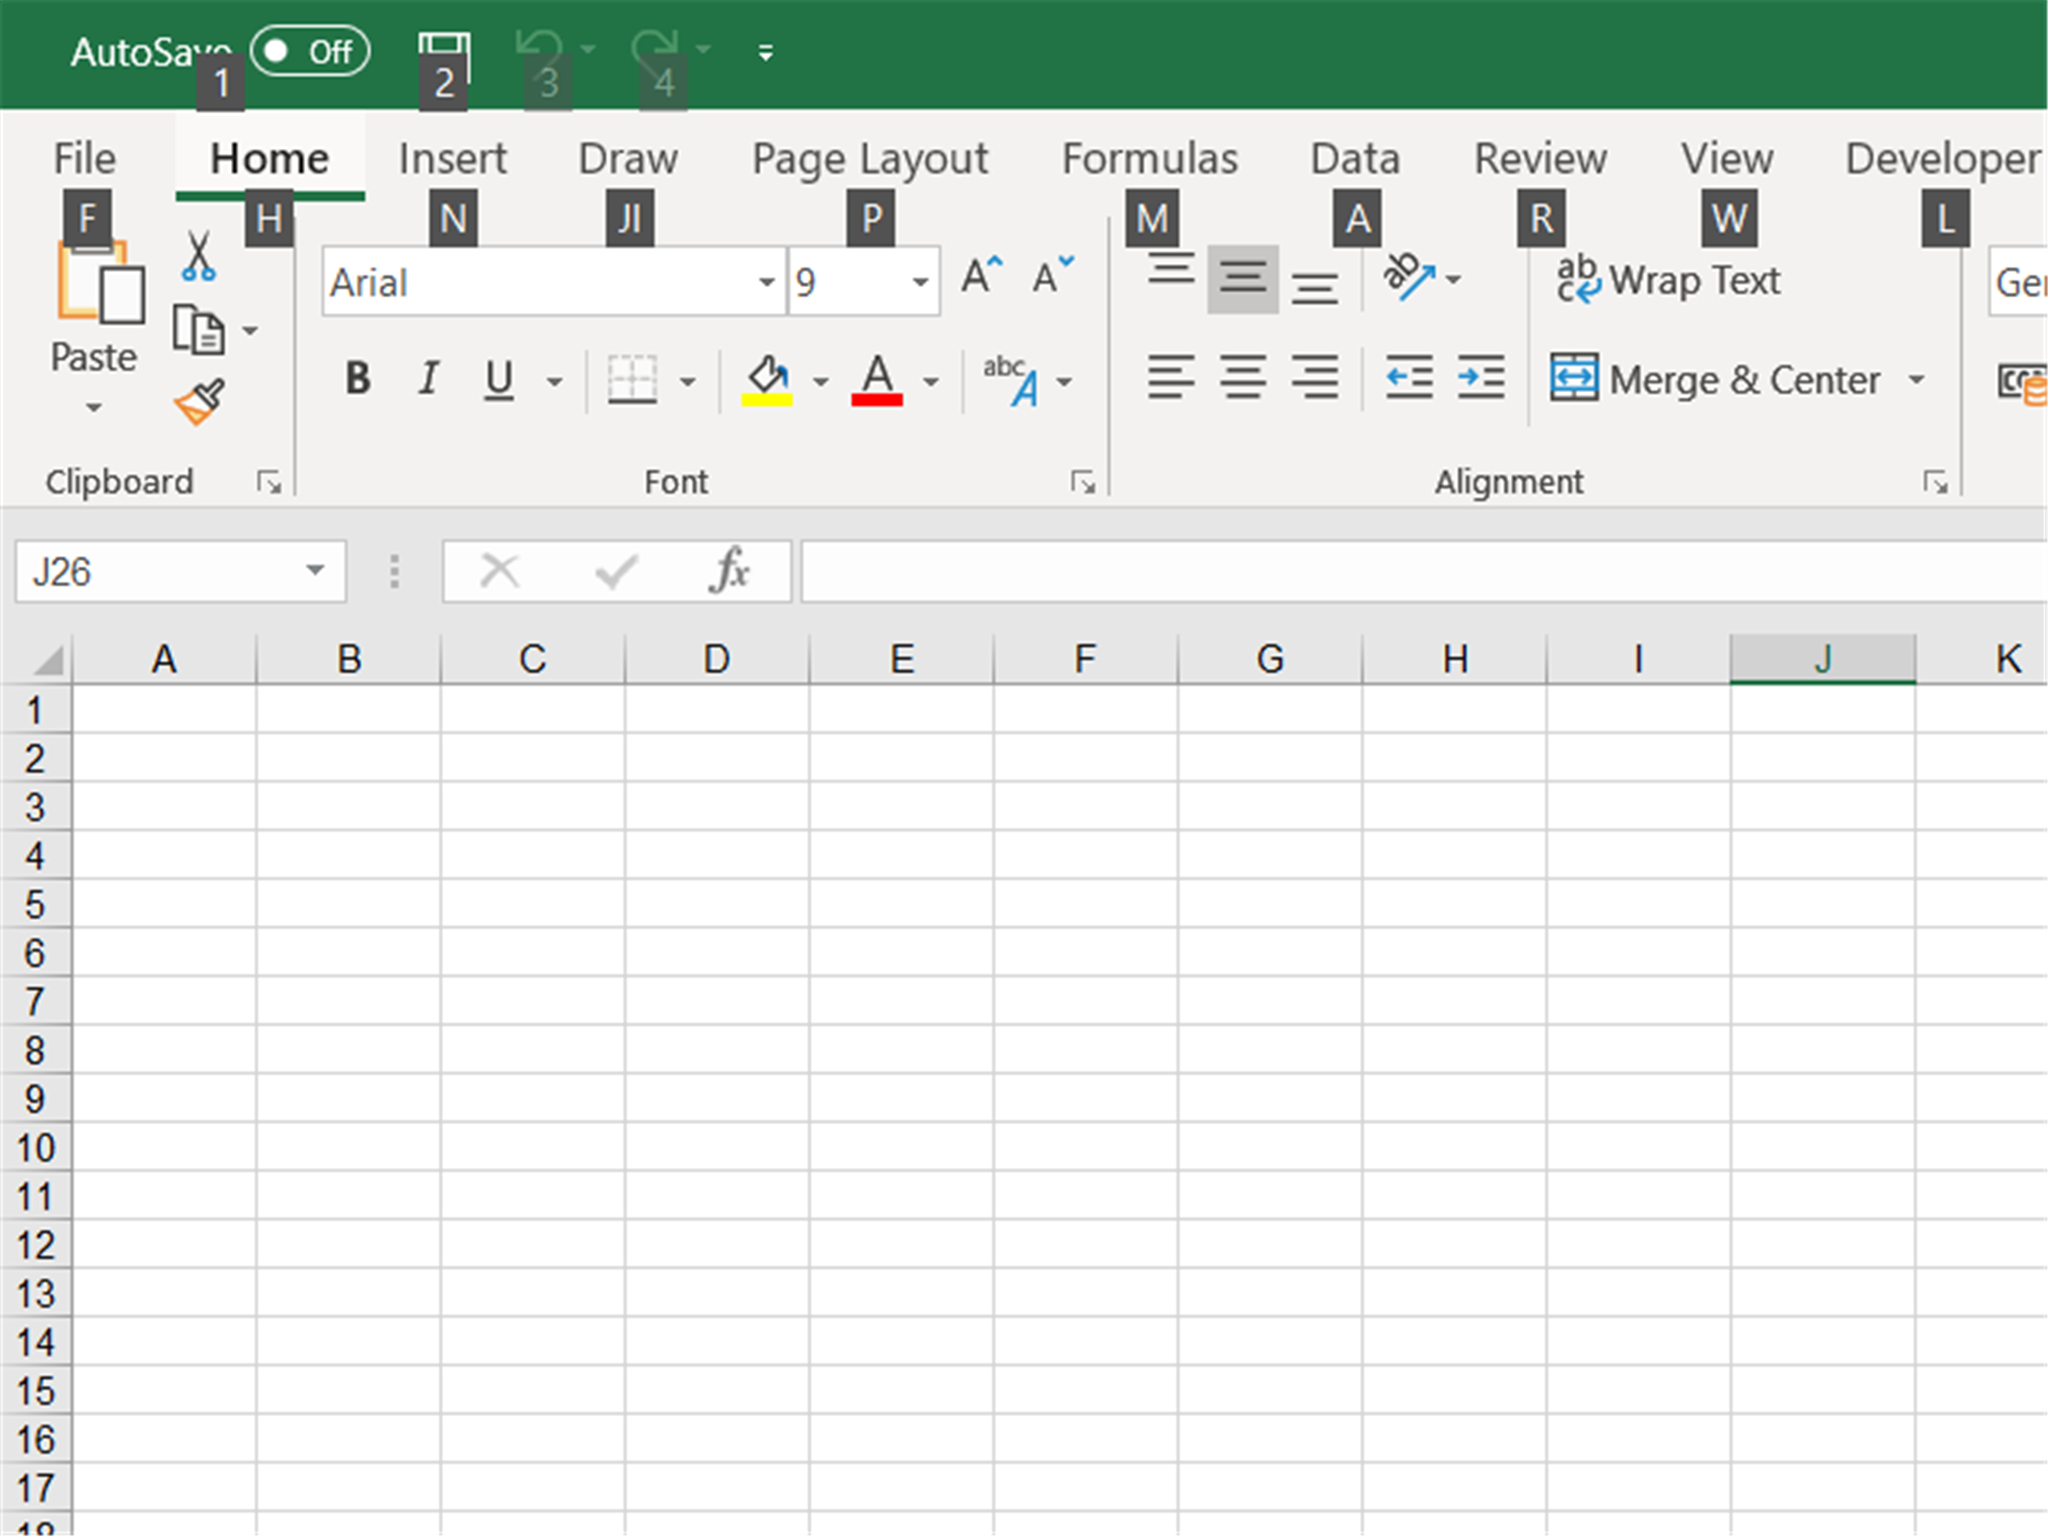Switch to the Review tab

click(1540, 159)
